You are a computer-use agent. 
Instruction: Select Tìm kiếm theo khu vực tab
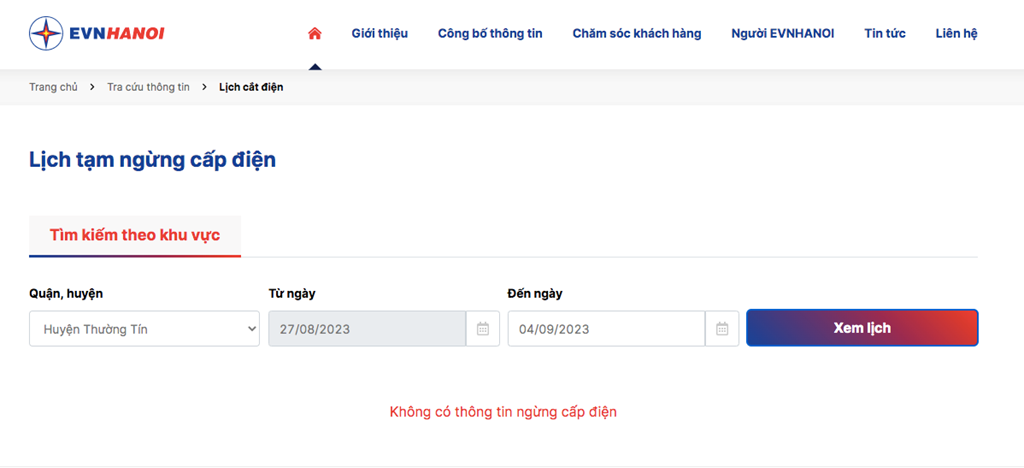click(x=135, y=236)
